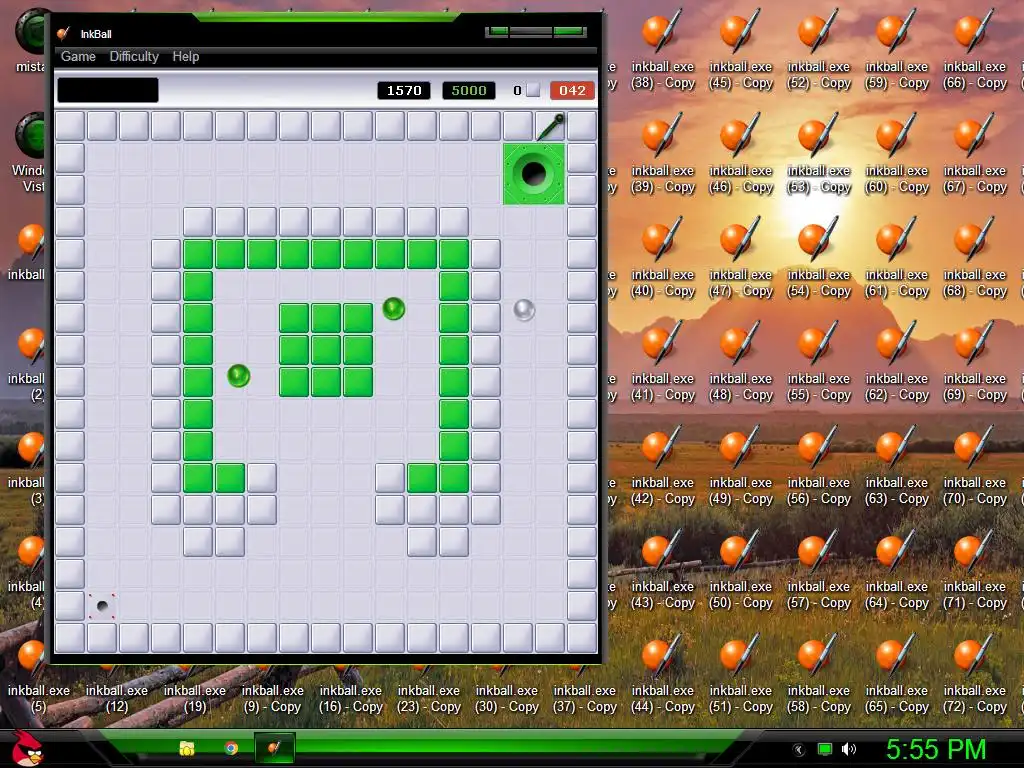Open inkball.exe (23) - Copy desktop icon
The width and height of the screenshot is (1024, 768).
428,692
